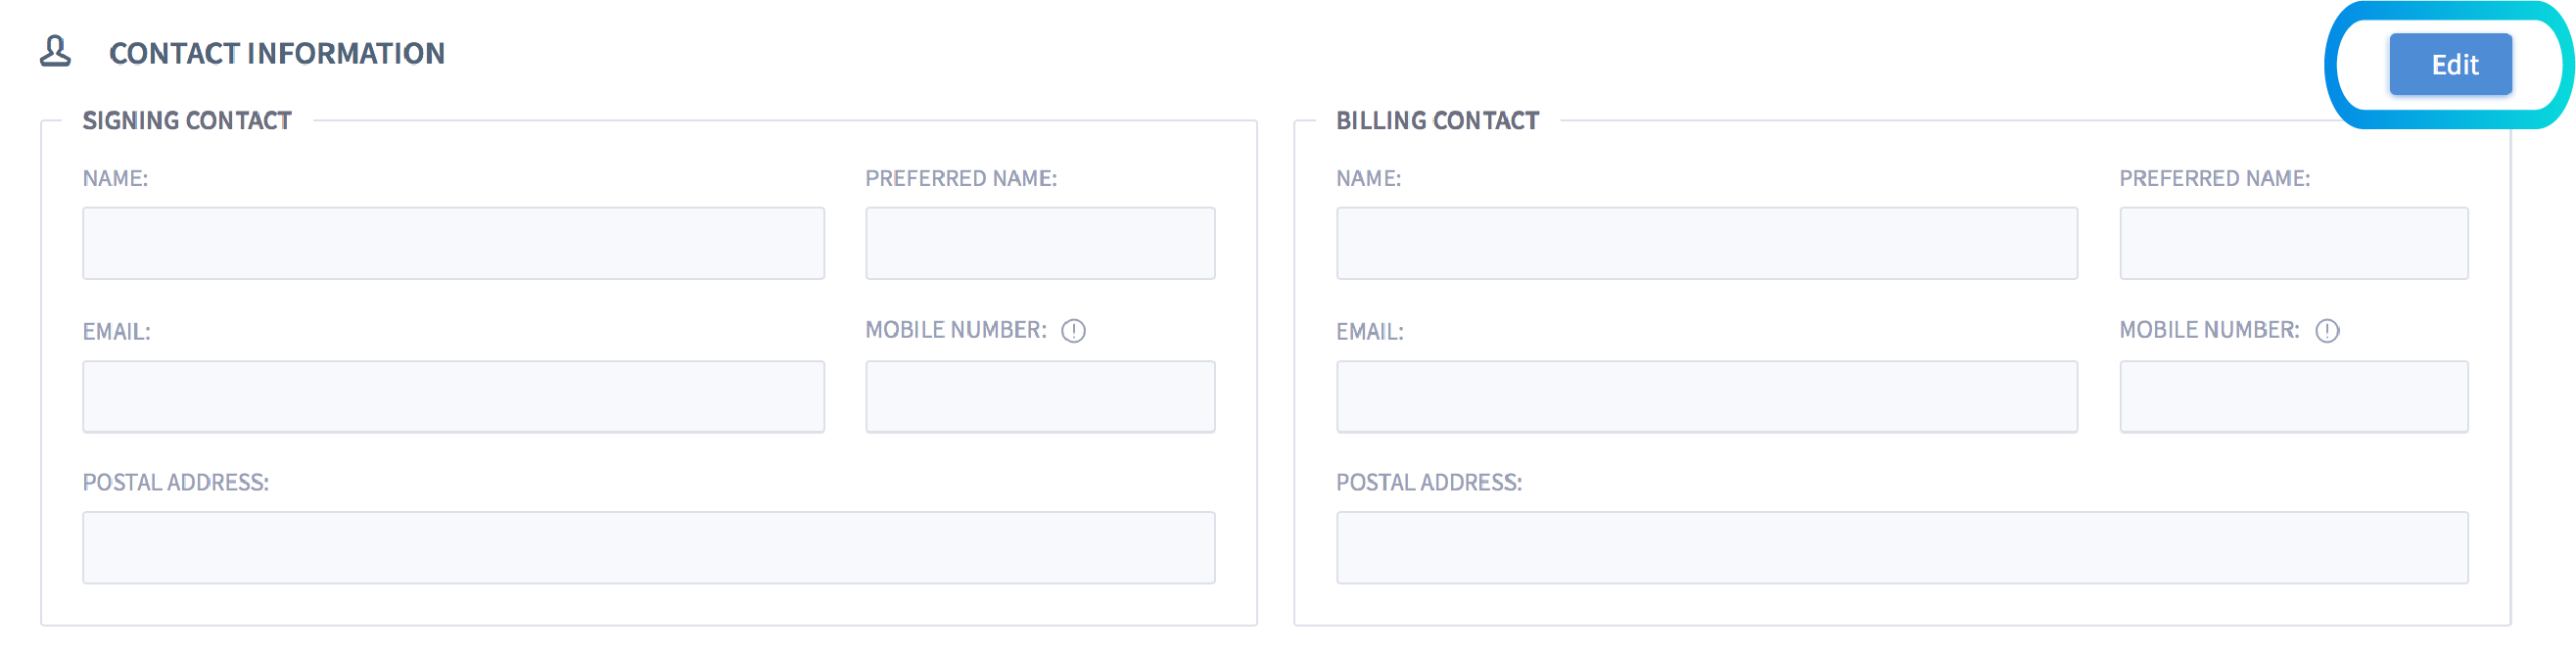Select Signing Contact Preferred Name field

1039,243
